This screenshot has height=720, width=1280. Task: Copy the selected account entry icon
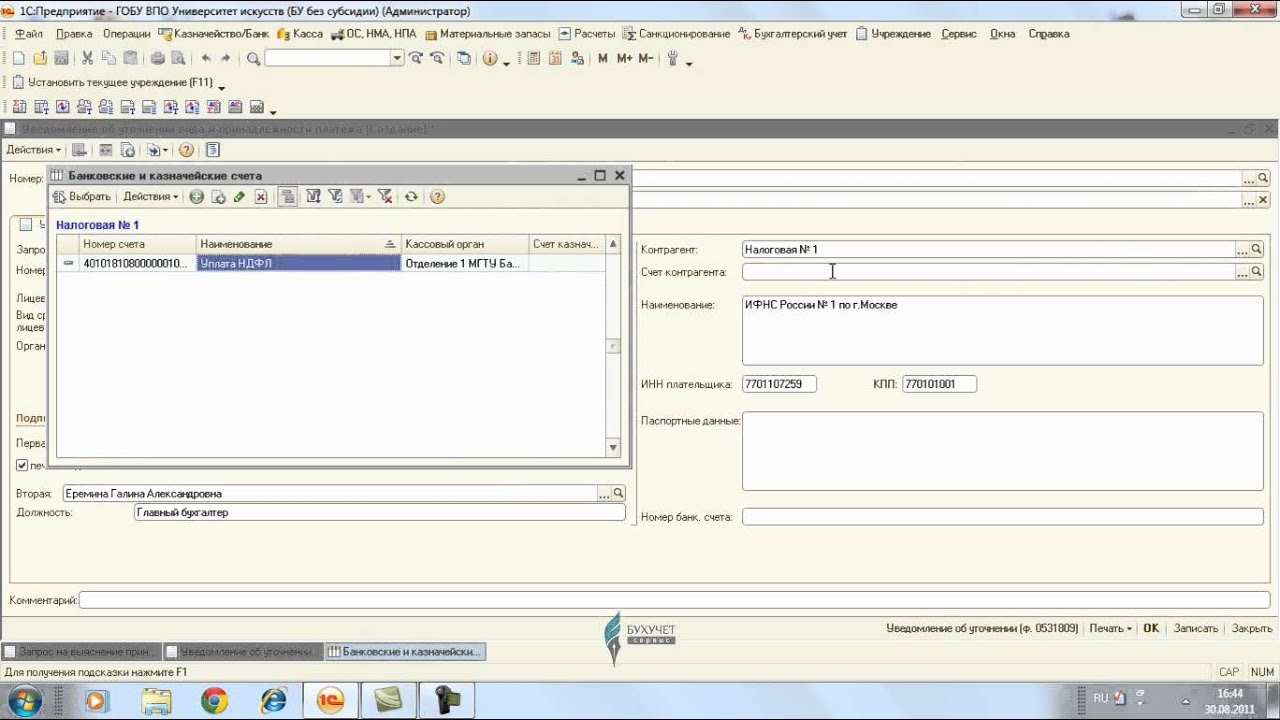tap(218, 197)
